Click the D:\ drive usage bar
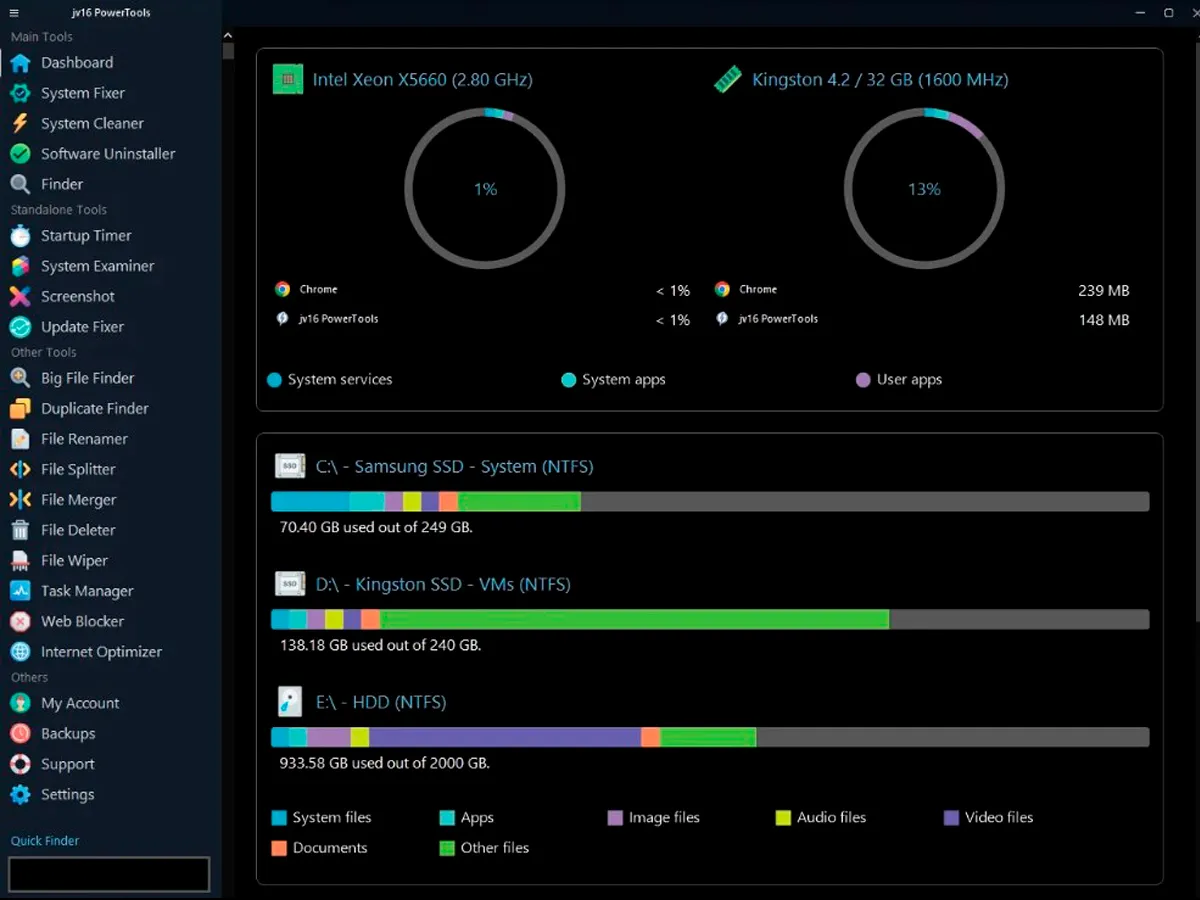This screenshot has width=1200, height=900. [x=710, y=620]
